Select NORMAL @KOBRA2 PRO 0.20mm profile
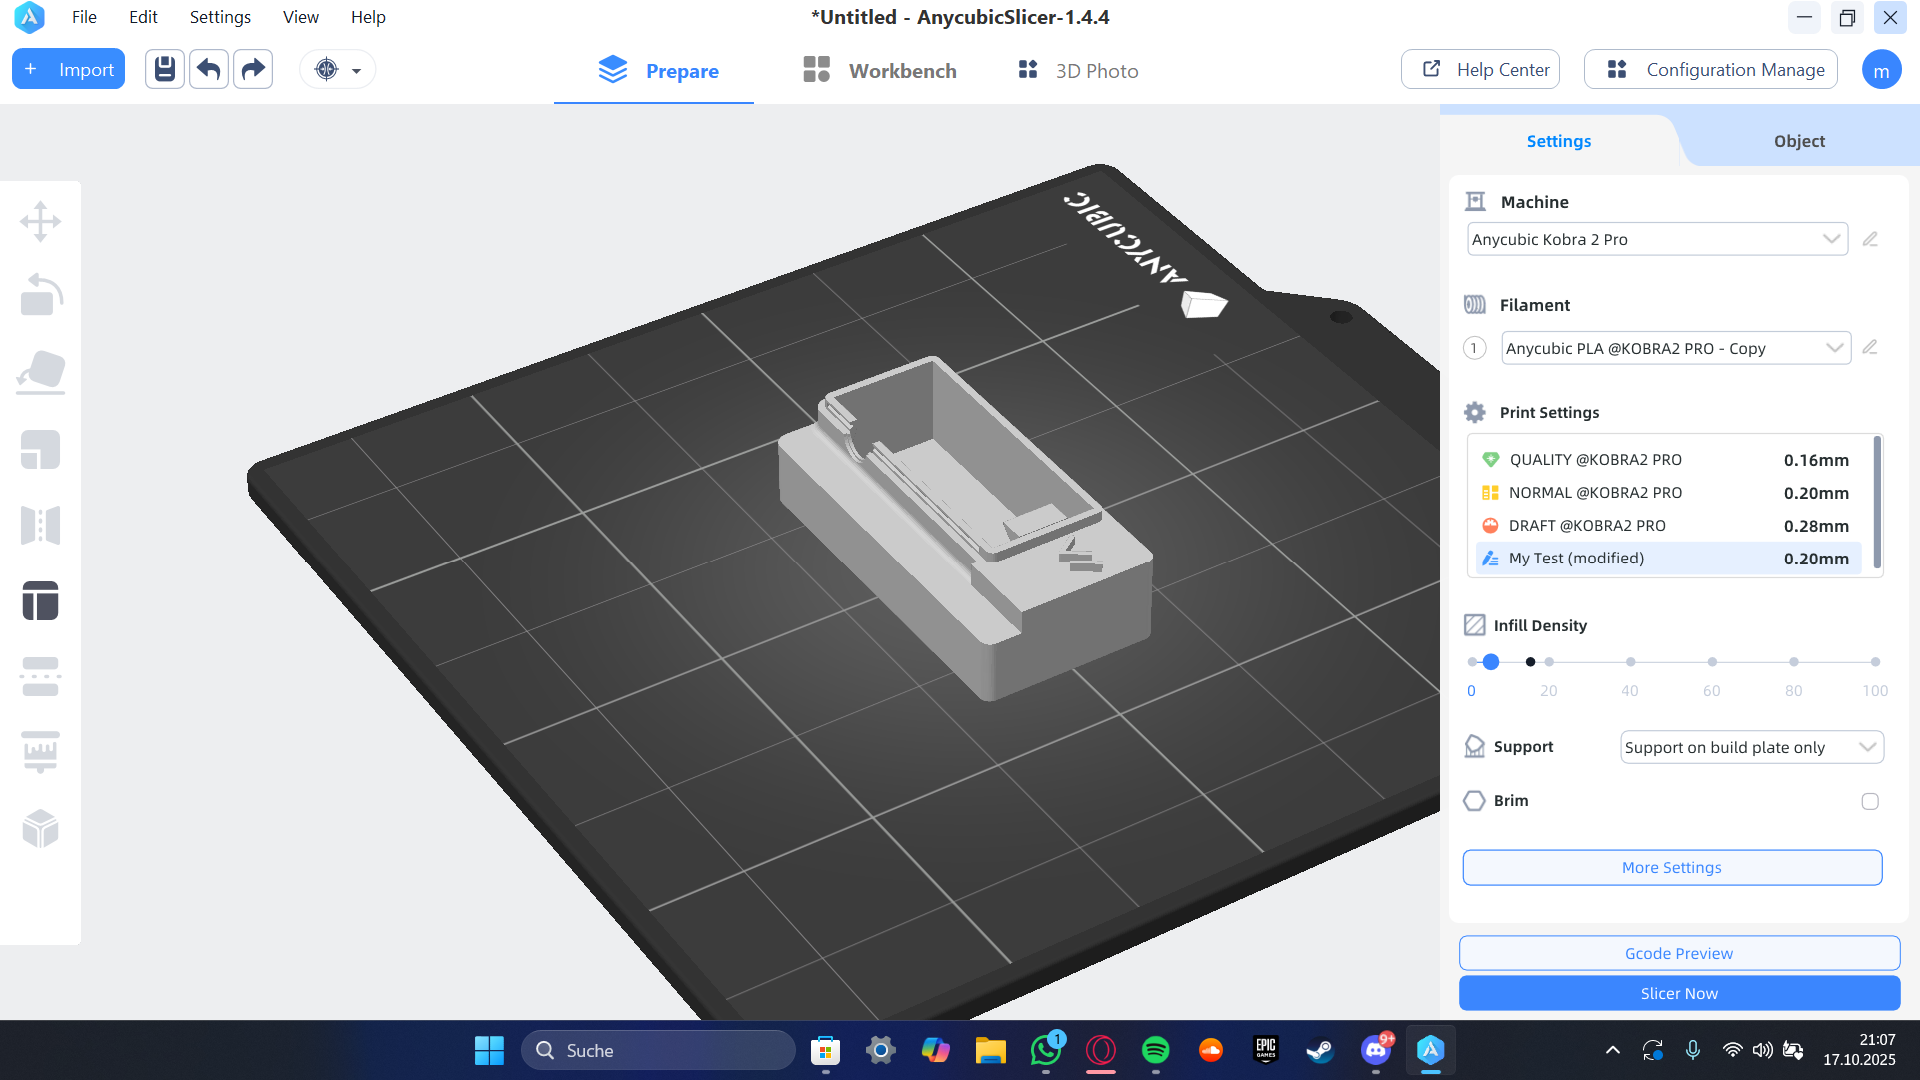This screenshot has height=1080, width=1920. point(1667,493)
